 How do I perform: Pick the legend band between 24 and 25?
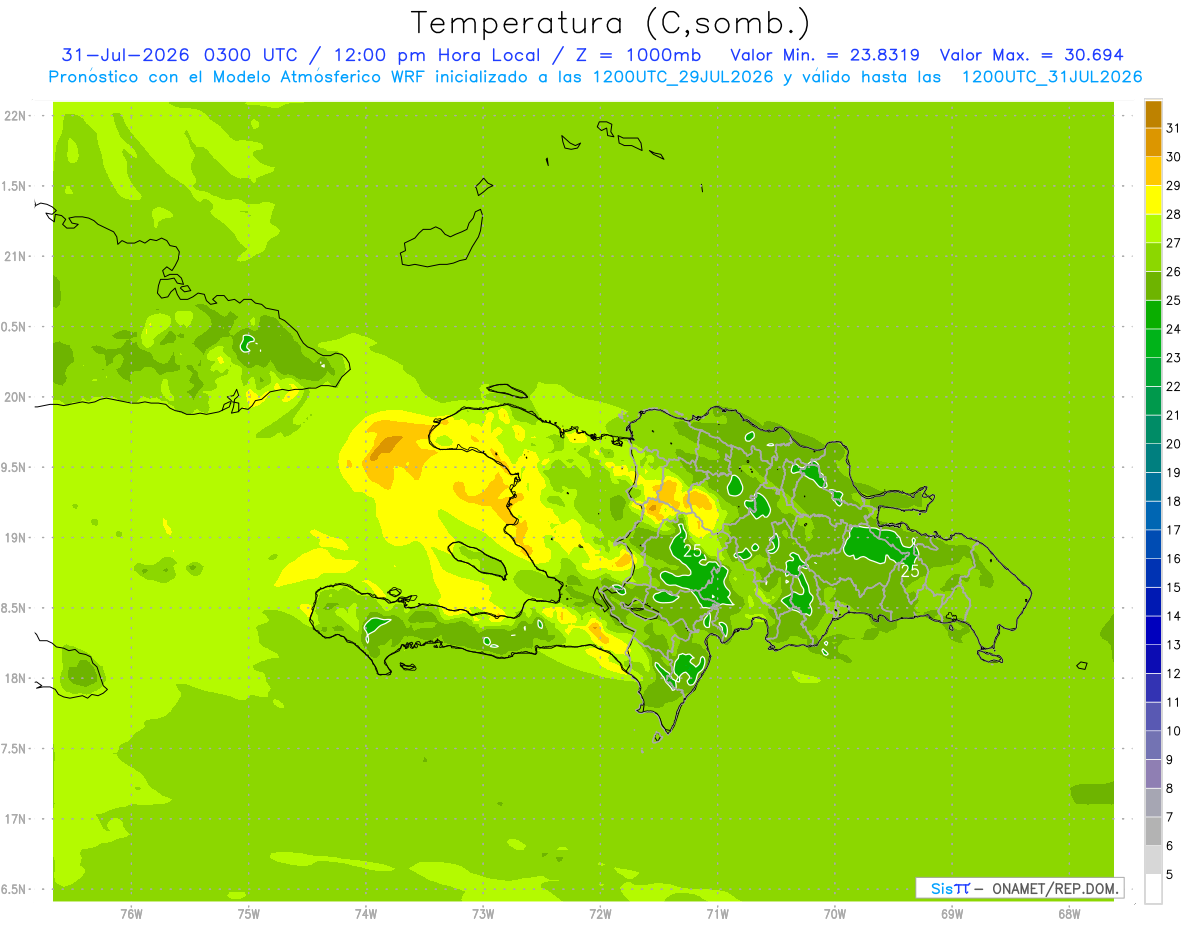pyautogui.click(x=1153, y=315)
